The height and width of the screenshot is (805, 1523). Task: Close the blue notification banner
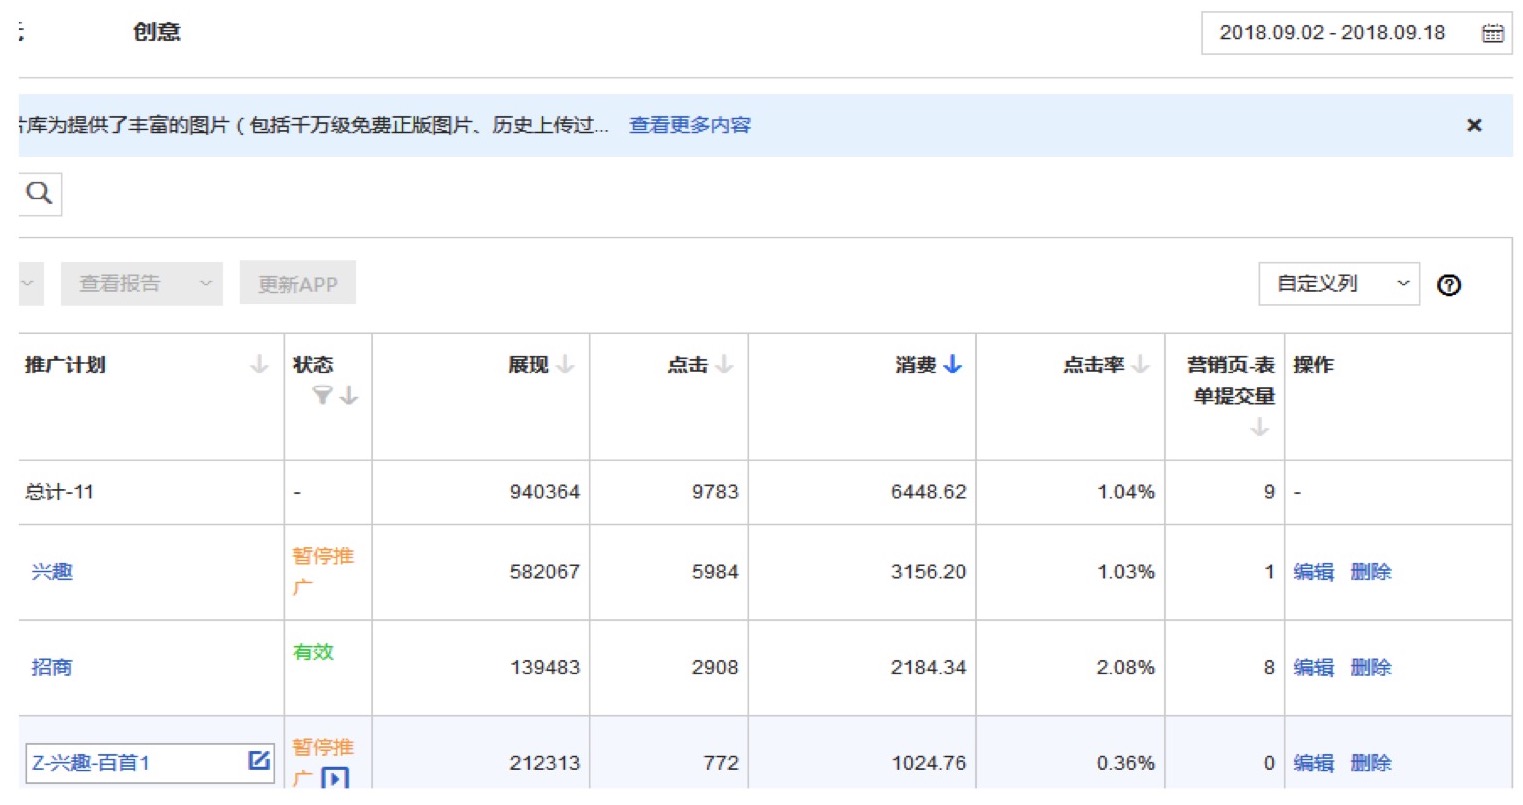1473,125
